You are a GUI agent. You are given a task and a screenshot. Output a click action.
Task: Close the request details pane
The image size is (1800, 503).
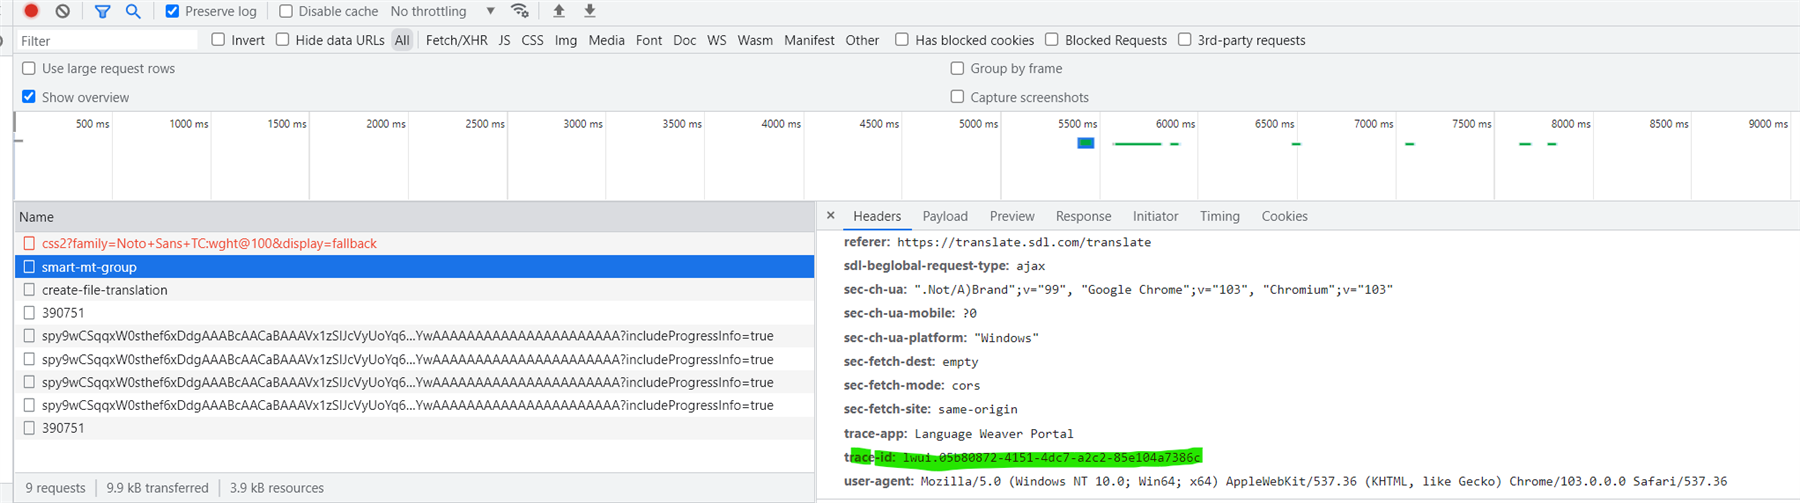[x=830, y=215]
